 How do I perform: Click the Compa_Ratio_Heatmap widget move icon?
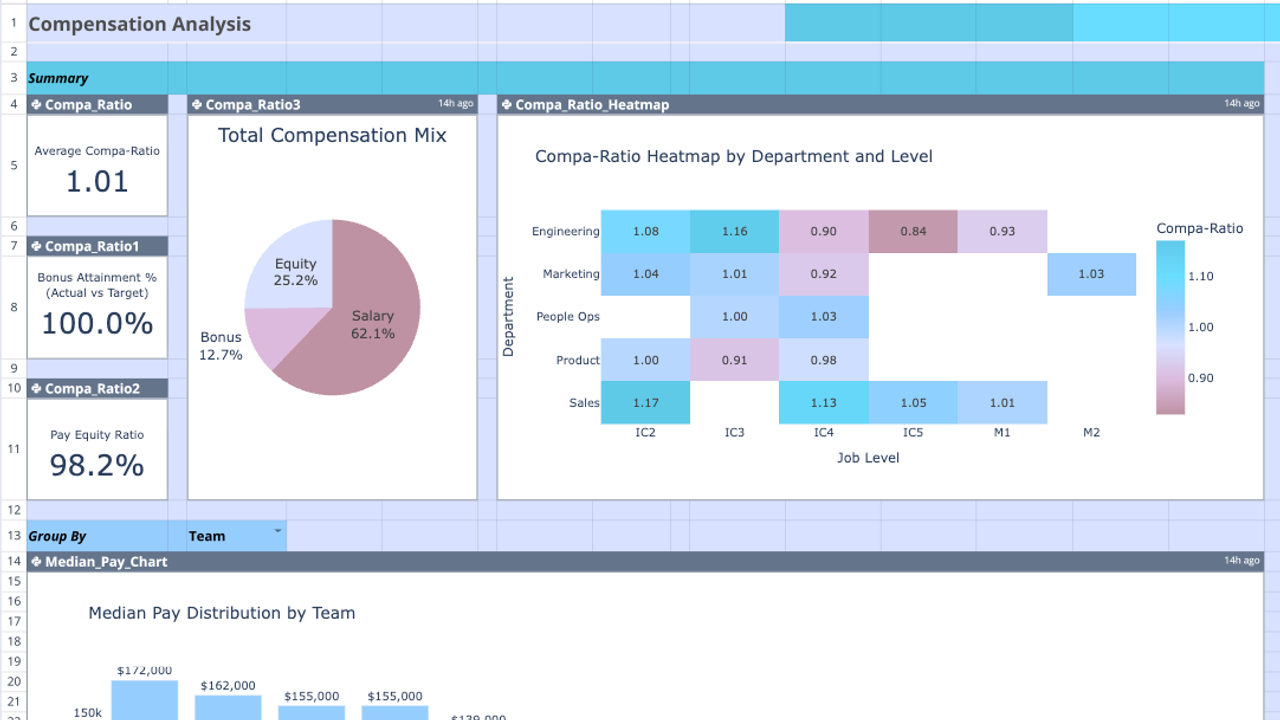[507, 105]
